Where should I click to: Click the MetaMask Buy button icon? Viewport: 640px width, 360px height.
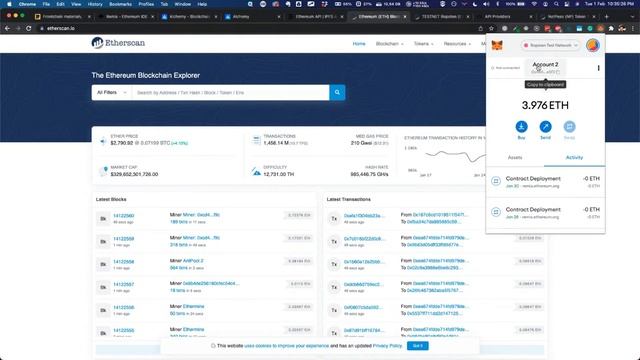pyautogui.click(x=521, y=127)
